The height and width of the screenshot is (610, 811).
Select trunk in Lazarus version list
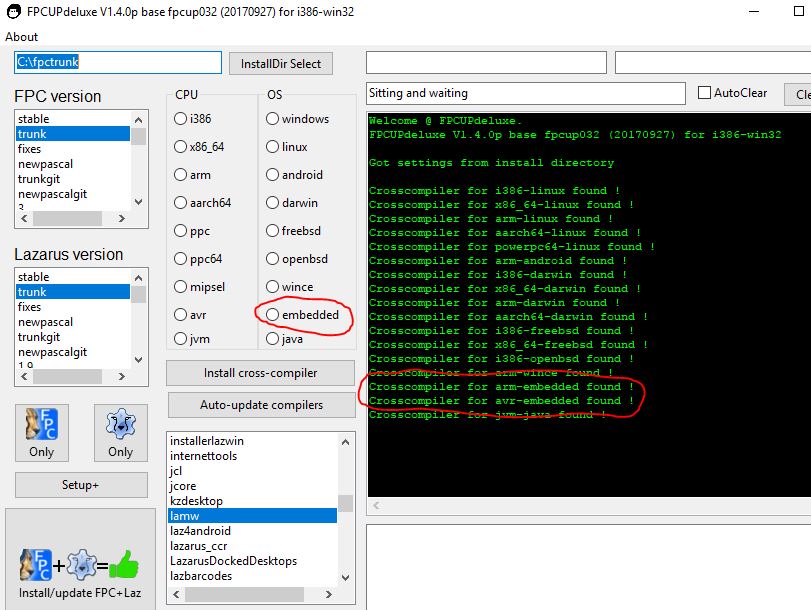[x=73, y=292]
